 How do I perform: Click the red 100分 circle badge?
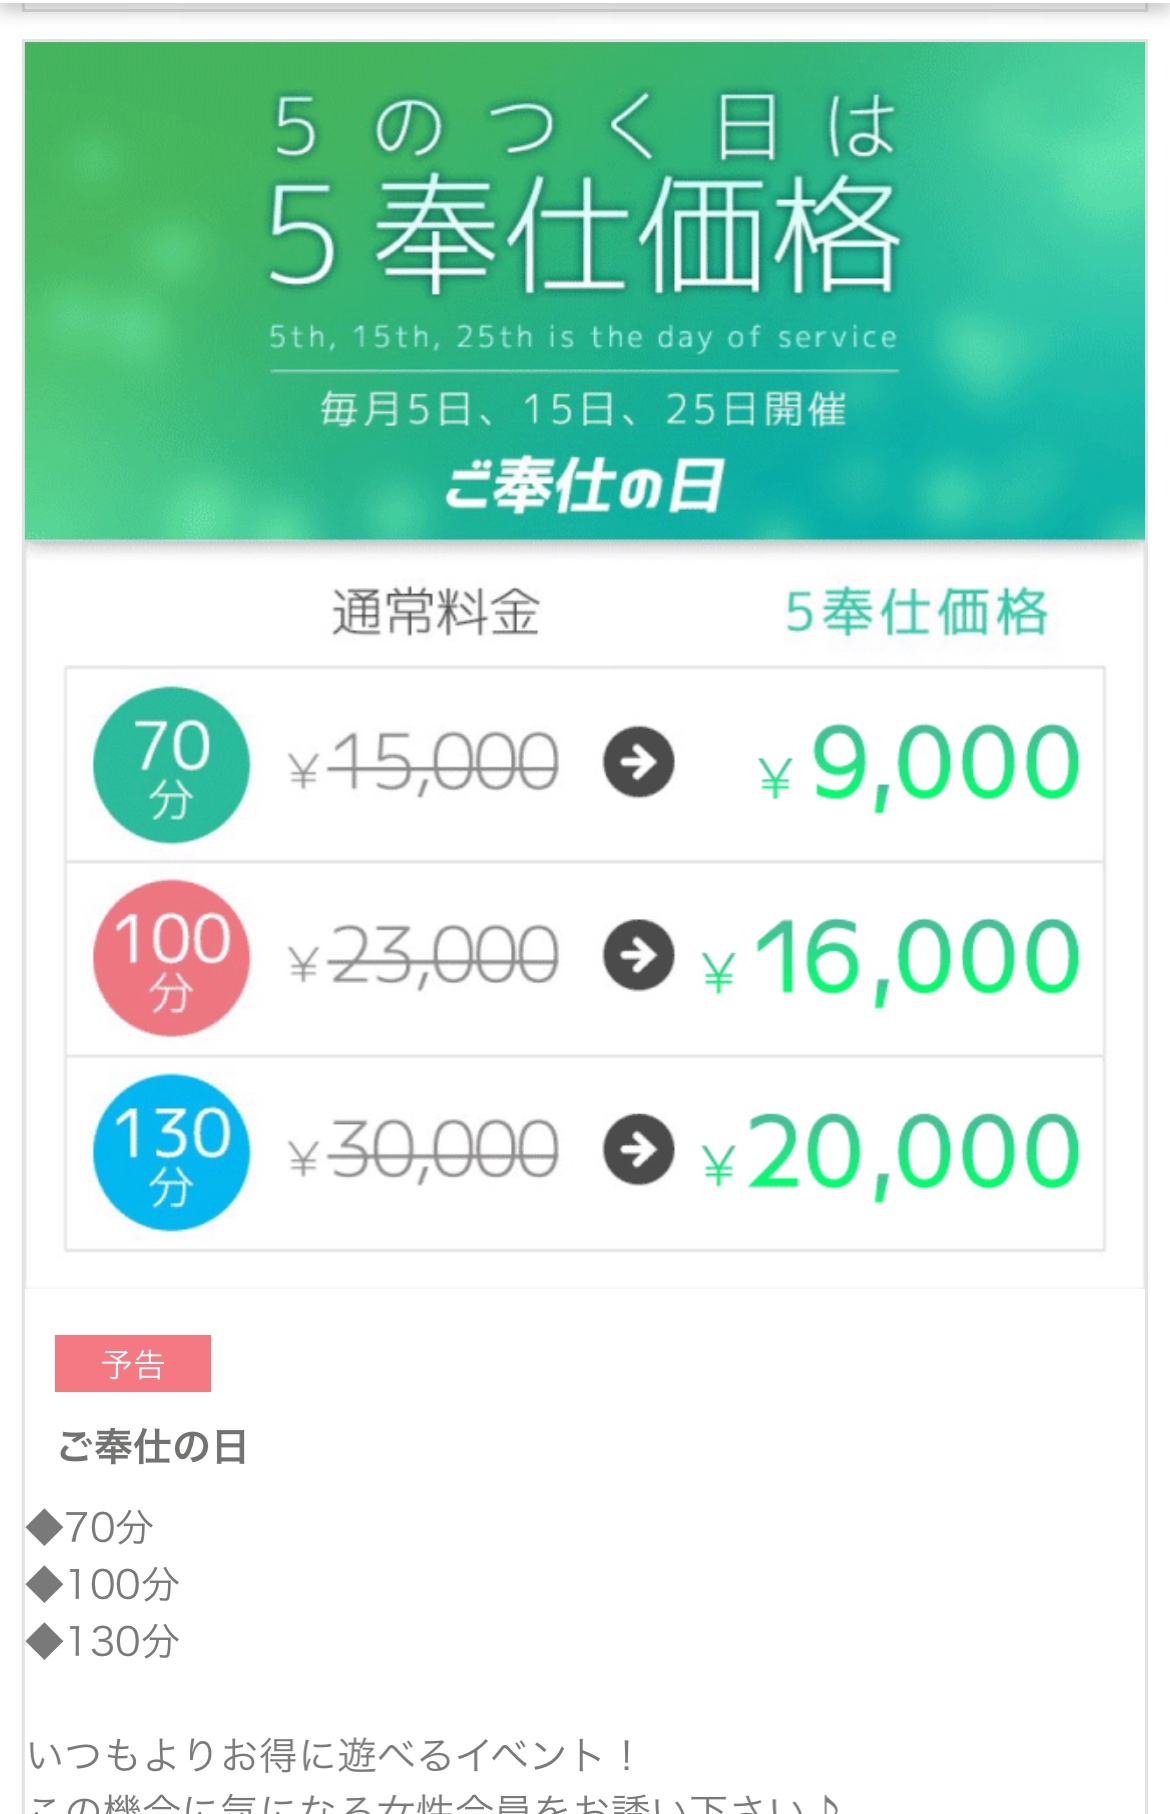171,958
